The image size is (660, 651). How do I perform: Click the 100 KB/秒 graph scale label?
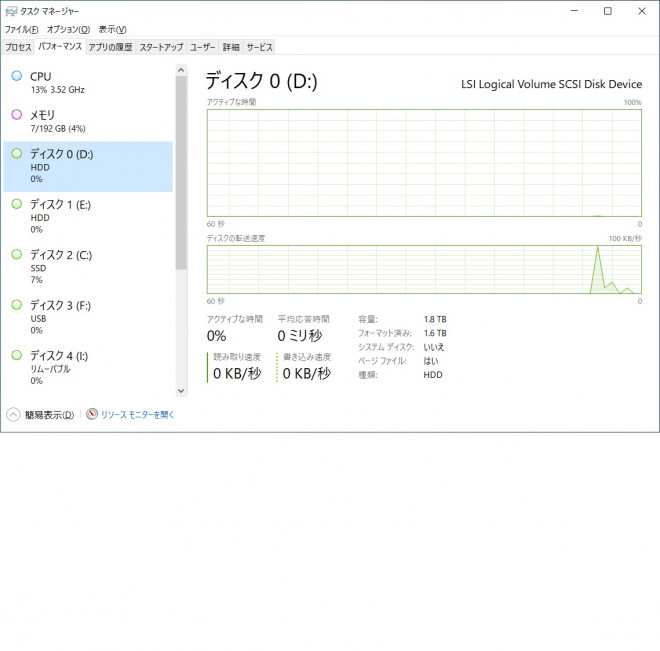[625, 239]
